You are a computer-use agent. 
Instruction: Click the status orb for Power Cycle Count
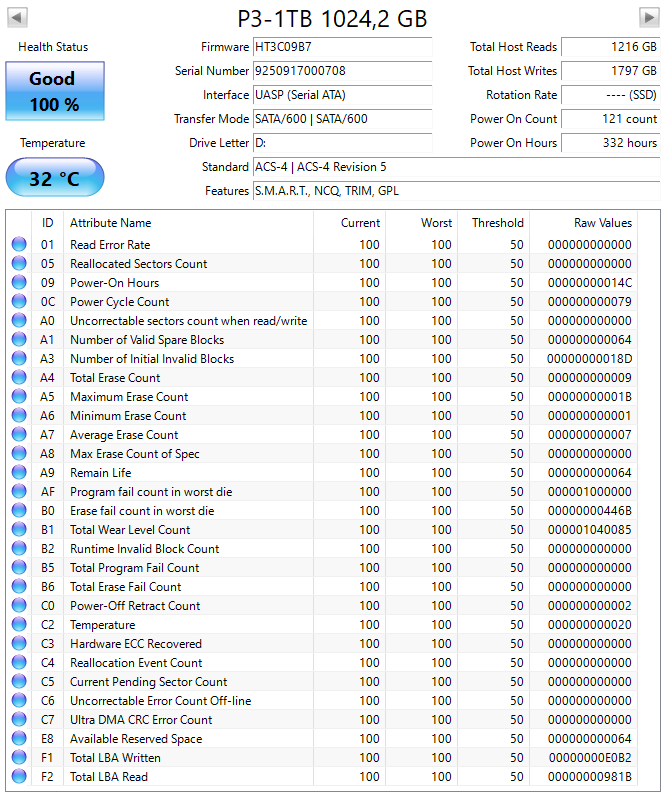19,301
